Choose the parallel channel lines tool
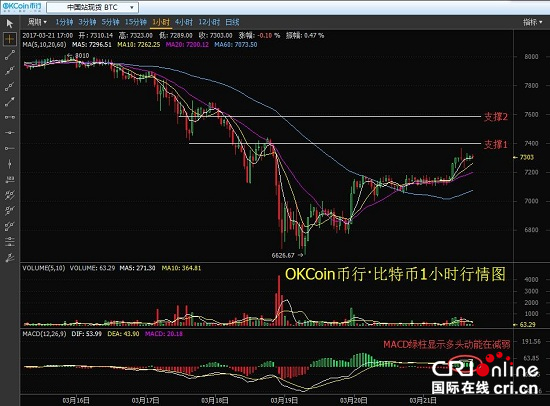Image resolution: width=550 pixels, height=406 pixels. 9,195
